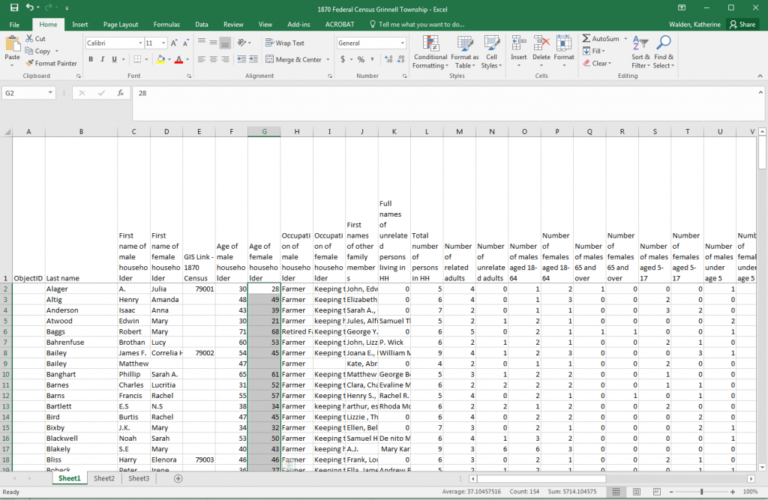This screenshot has height=500, width=768.
Task: Apply the red Font Color swatch
Action: [179, 59]
